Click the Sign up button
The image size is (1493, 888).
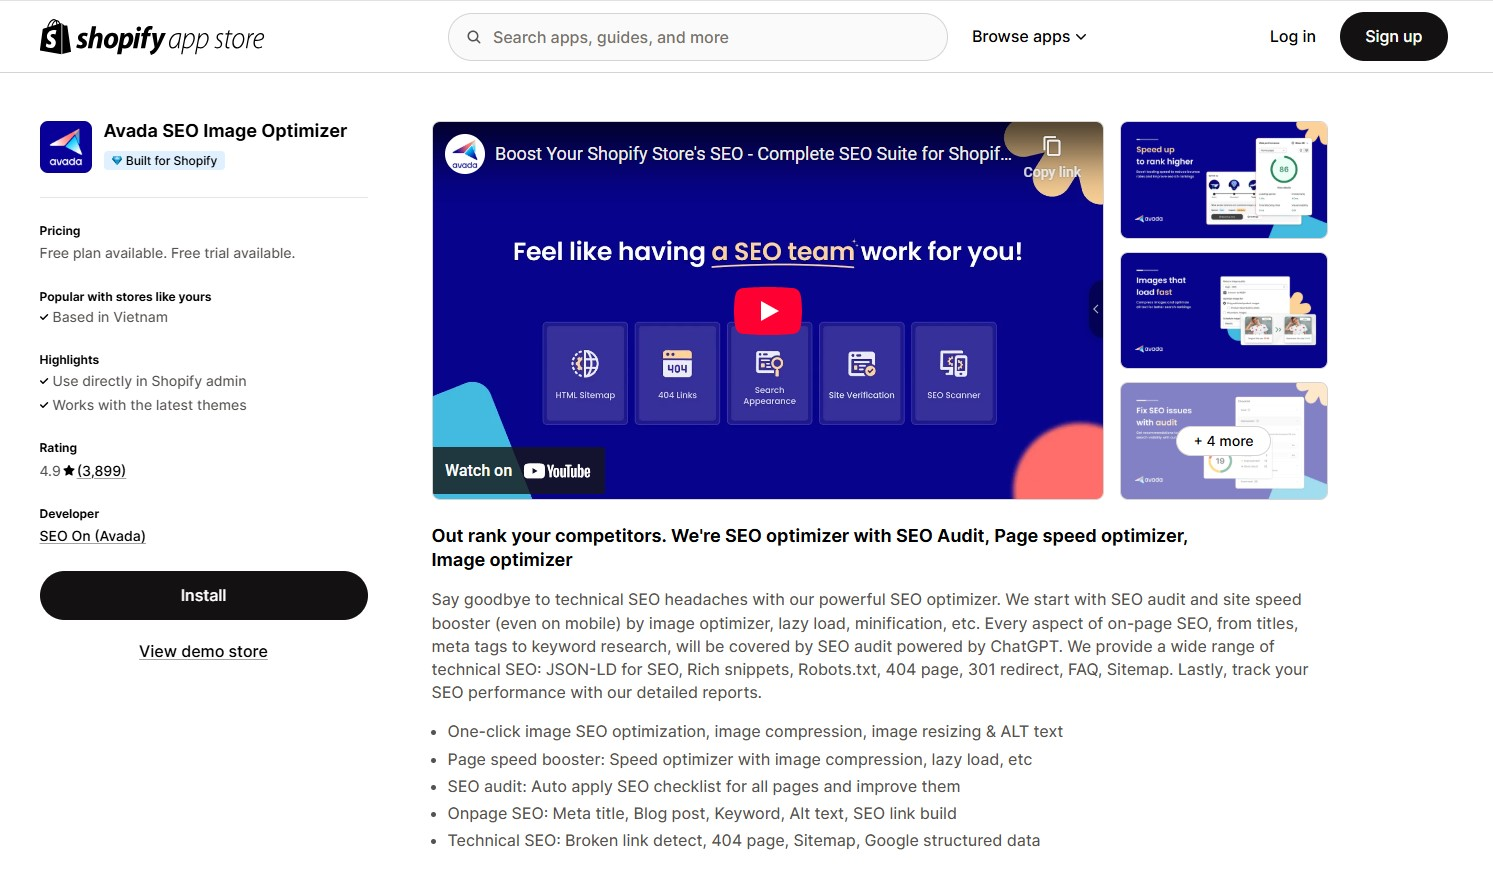coord(1393,36)
